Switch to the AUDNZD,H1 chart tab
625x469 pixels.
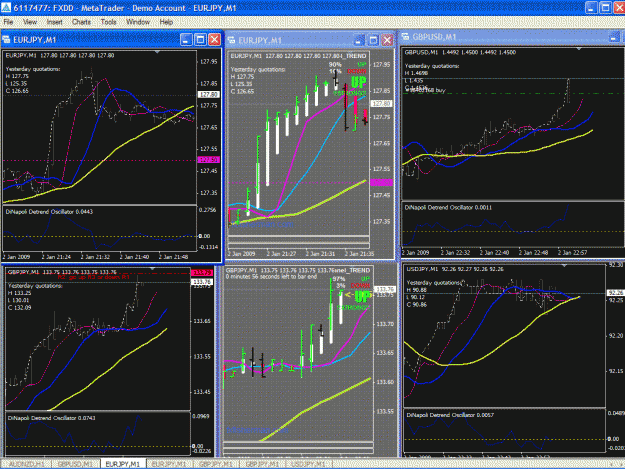click(27, 464)
